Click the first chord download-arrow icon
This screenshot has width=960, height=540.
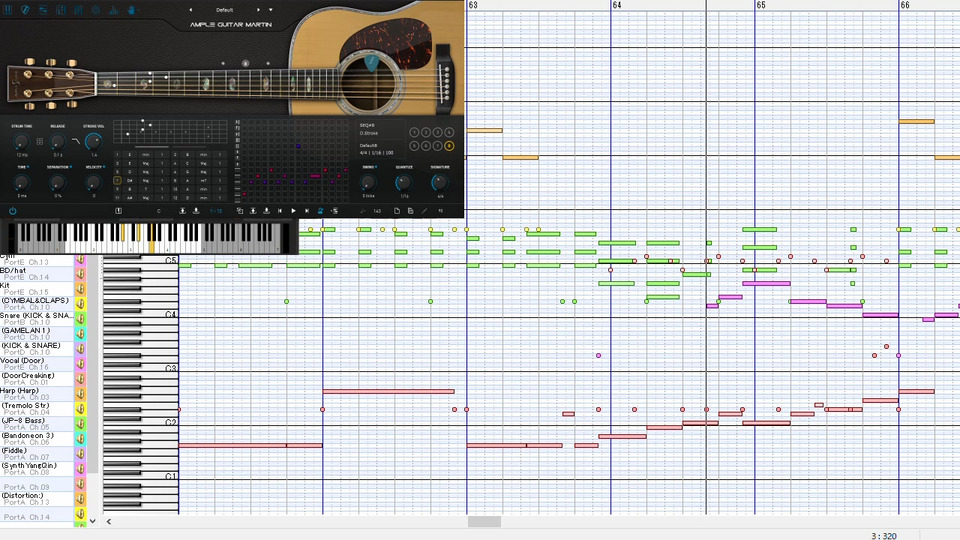[x=182, y=211]
